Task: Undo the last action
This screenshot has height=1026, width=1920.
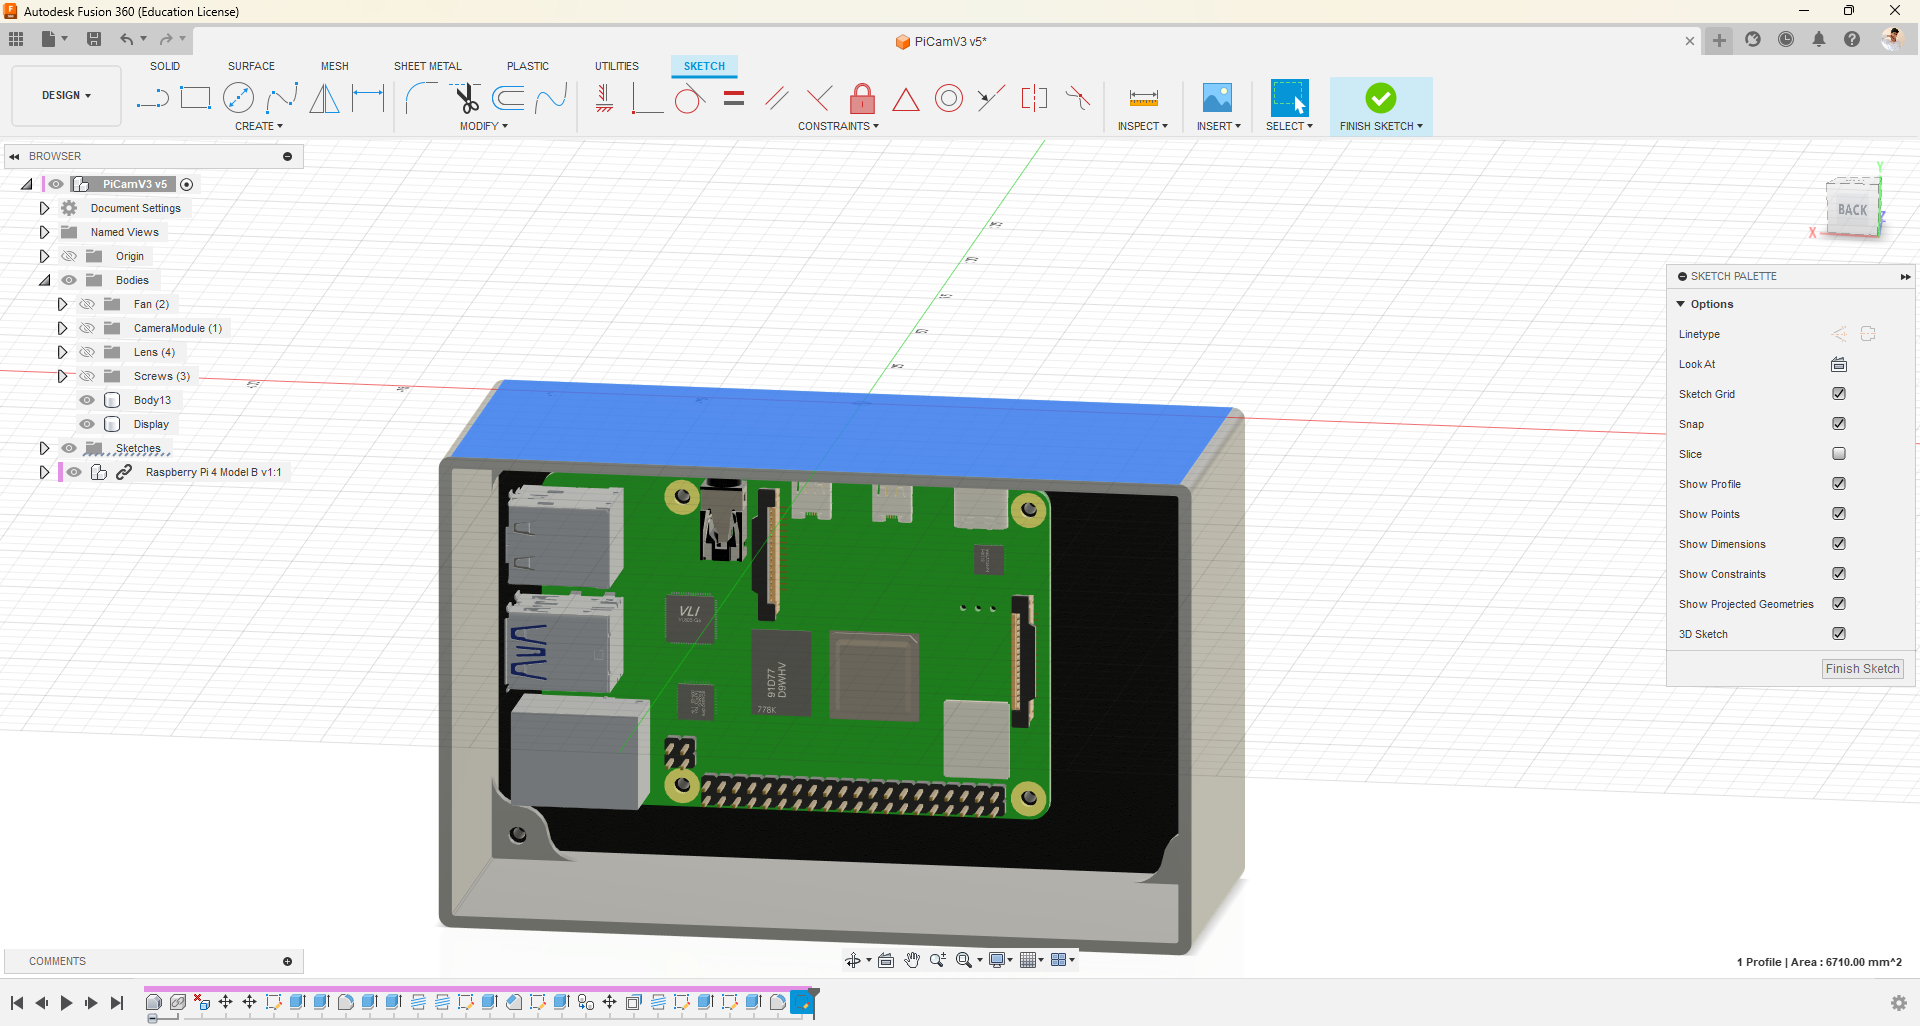Action: (126, 39)
